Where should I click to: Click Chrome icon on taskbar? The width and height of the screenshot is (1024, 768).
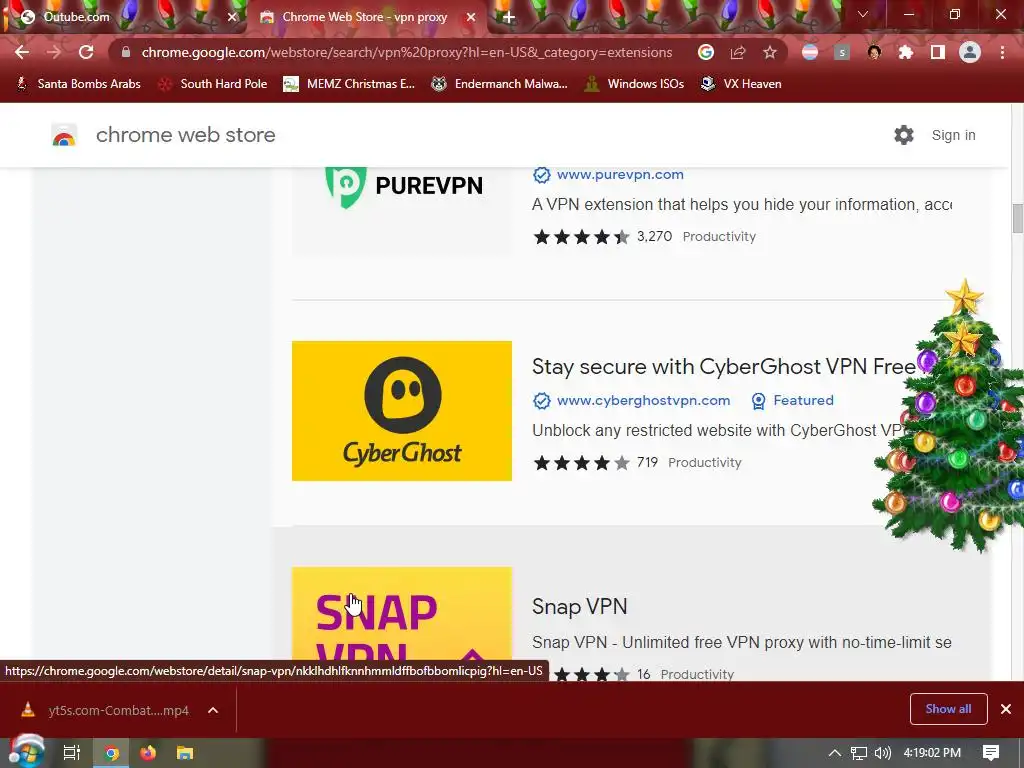(112, 753)
